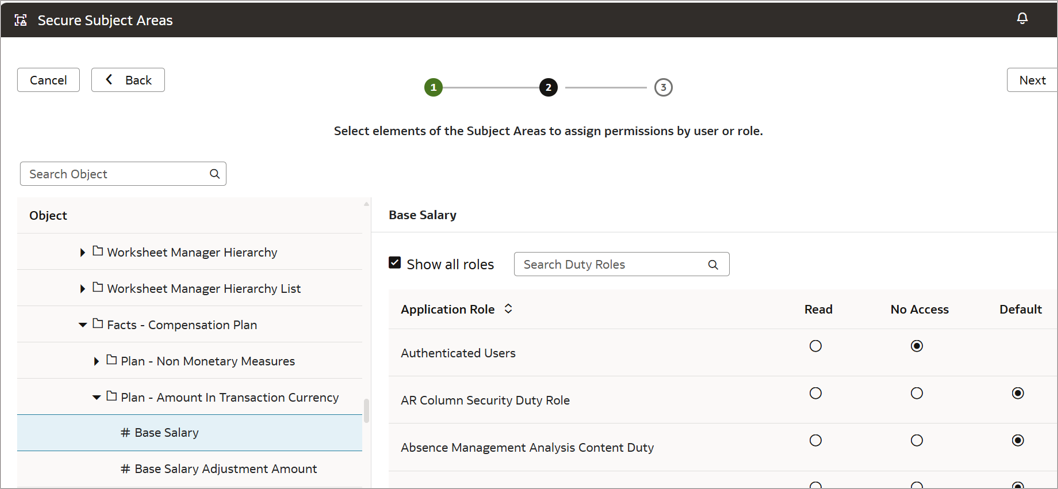Collapse the Facts - Compensation Plan node
Screen dimensions: 1058x489
pyautogui.click(x=82, y=325)
